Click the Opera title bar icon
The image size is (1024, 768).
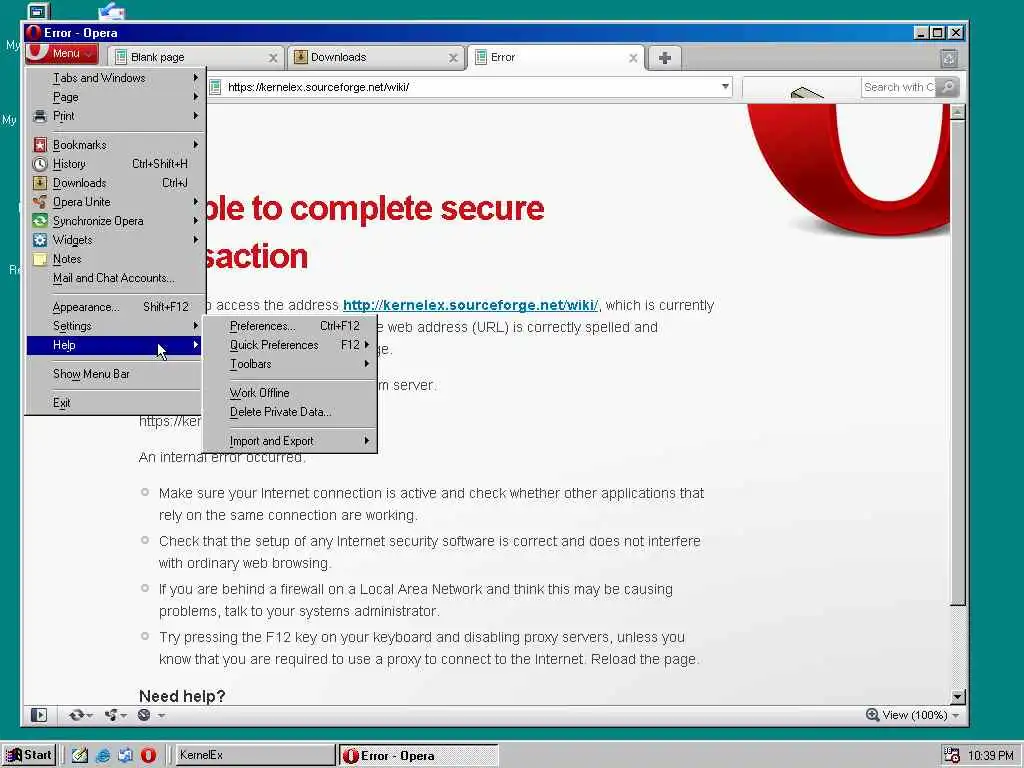point(34,33)
